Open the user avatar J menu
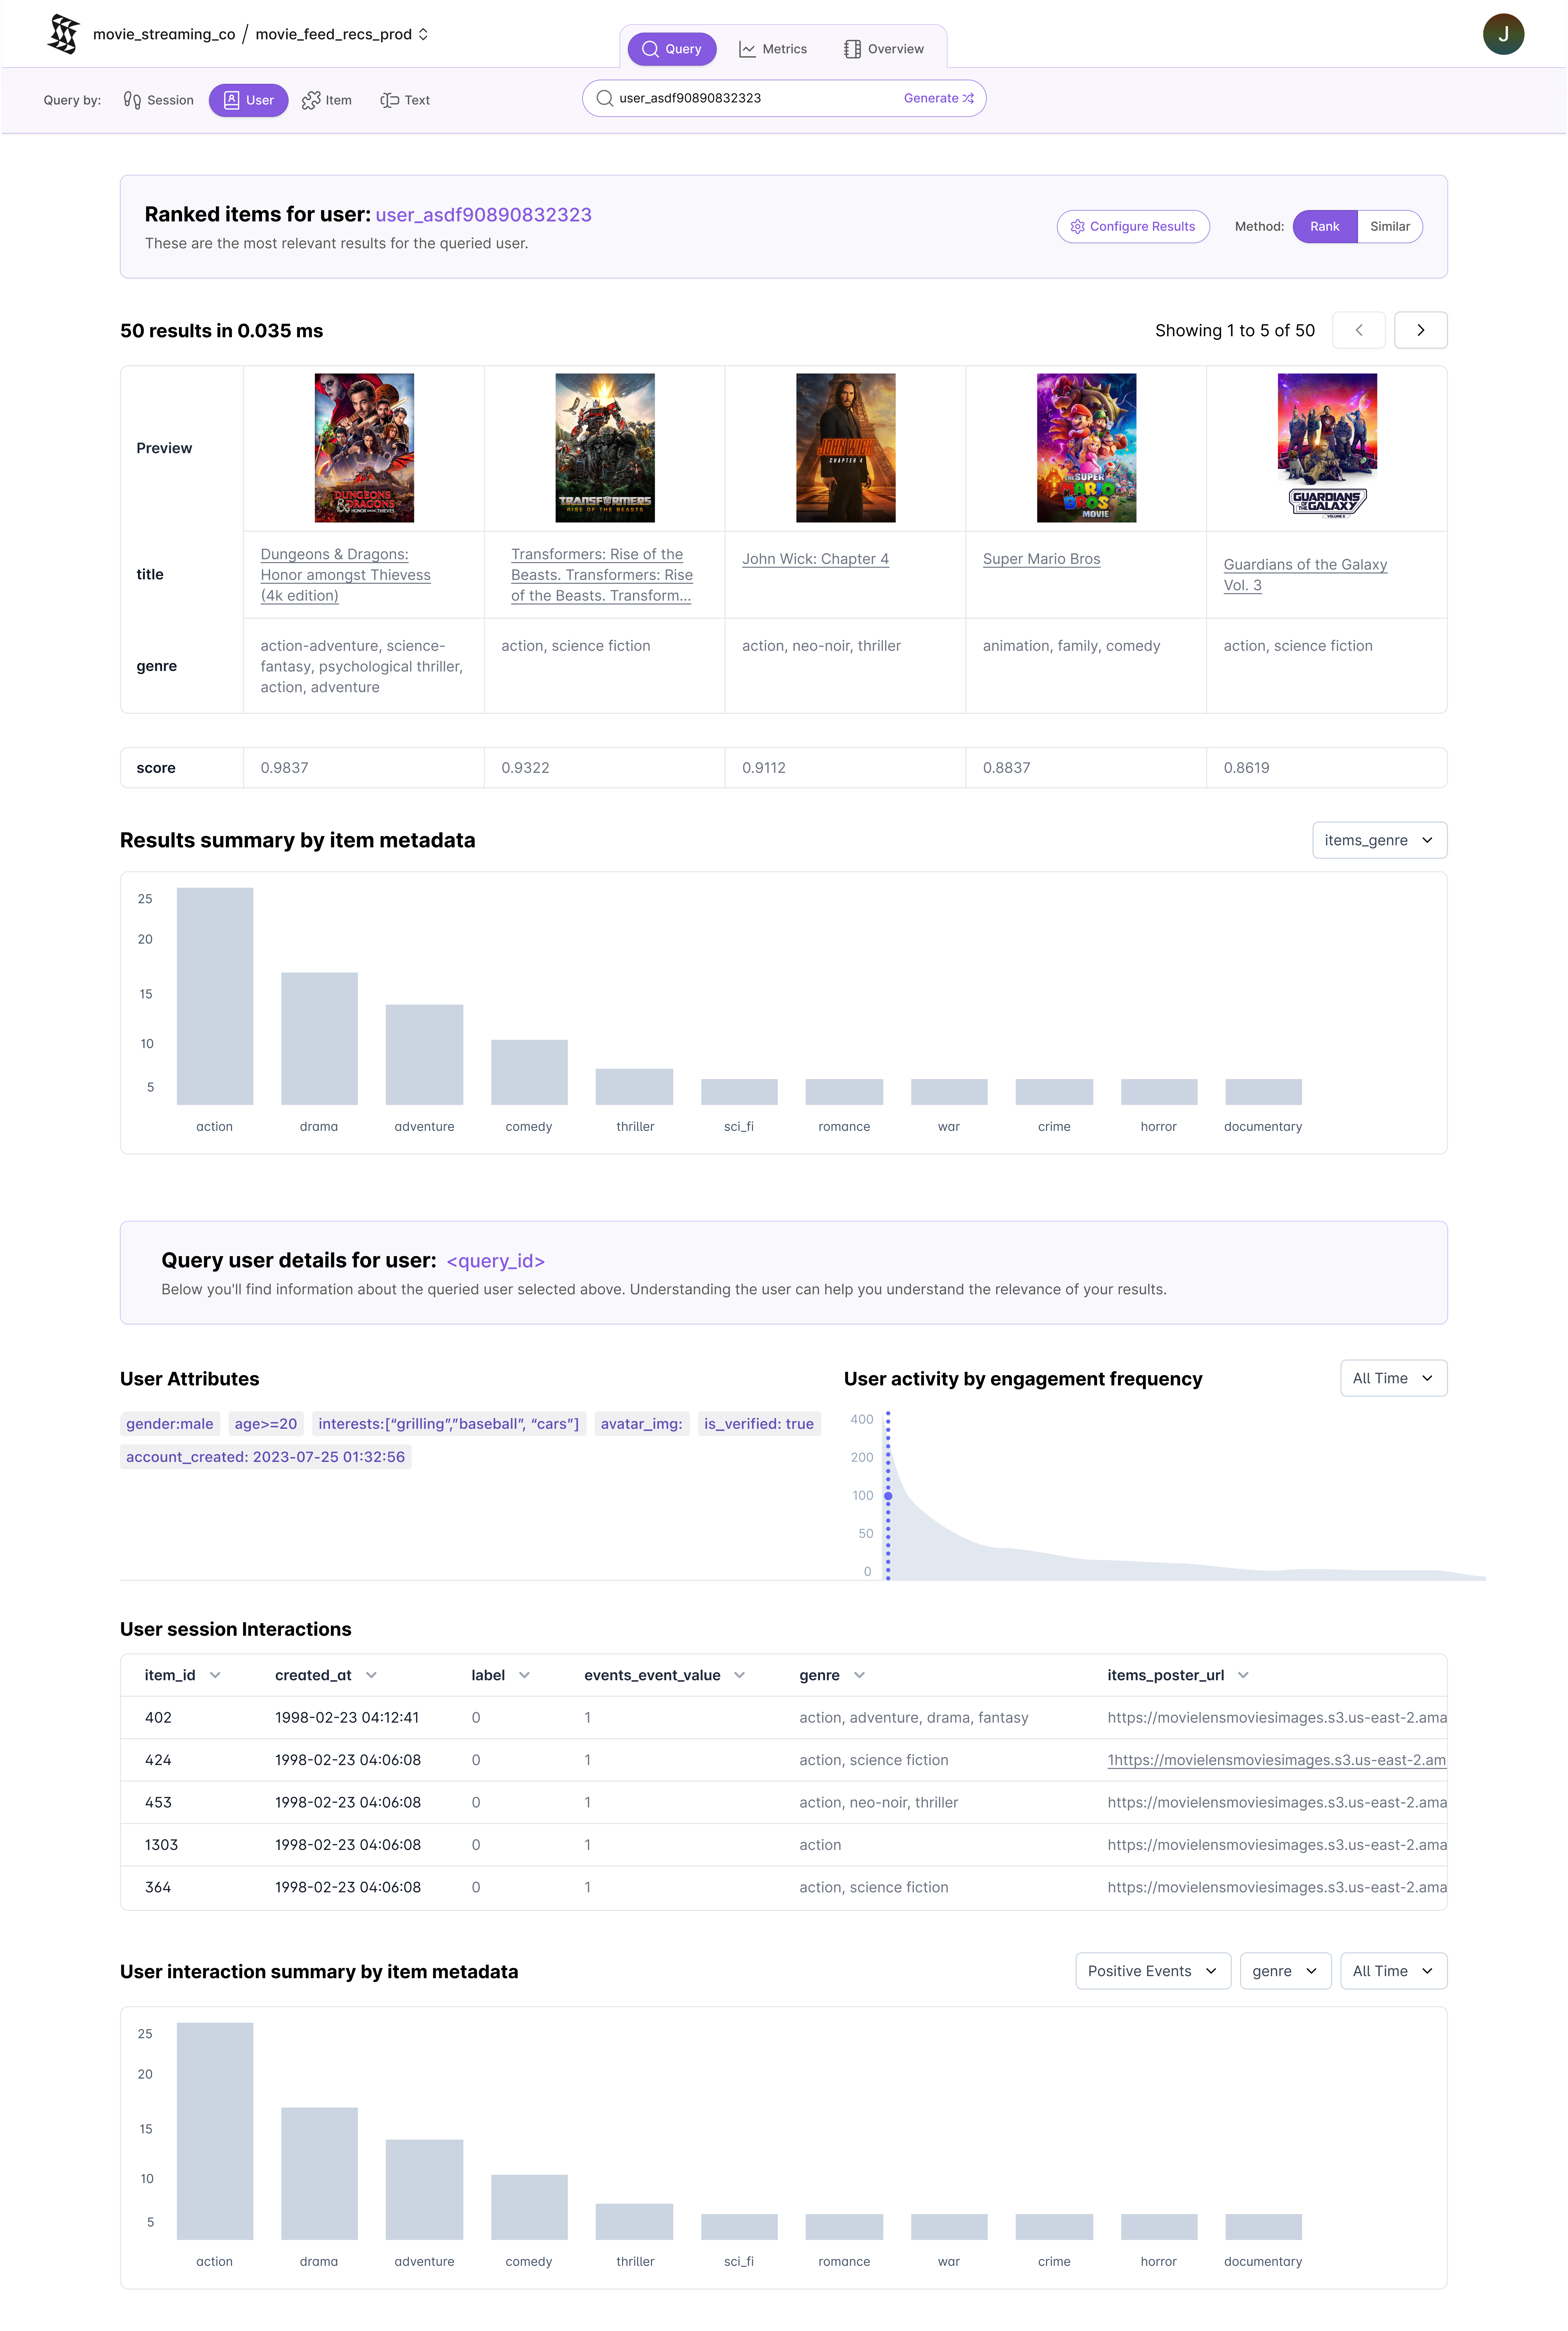 [1502, 34]
